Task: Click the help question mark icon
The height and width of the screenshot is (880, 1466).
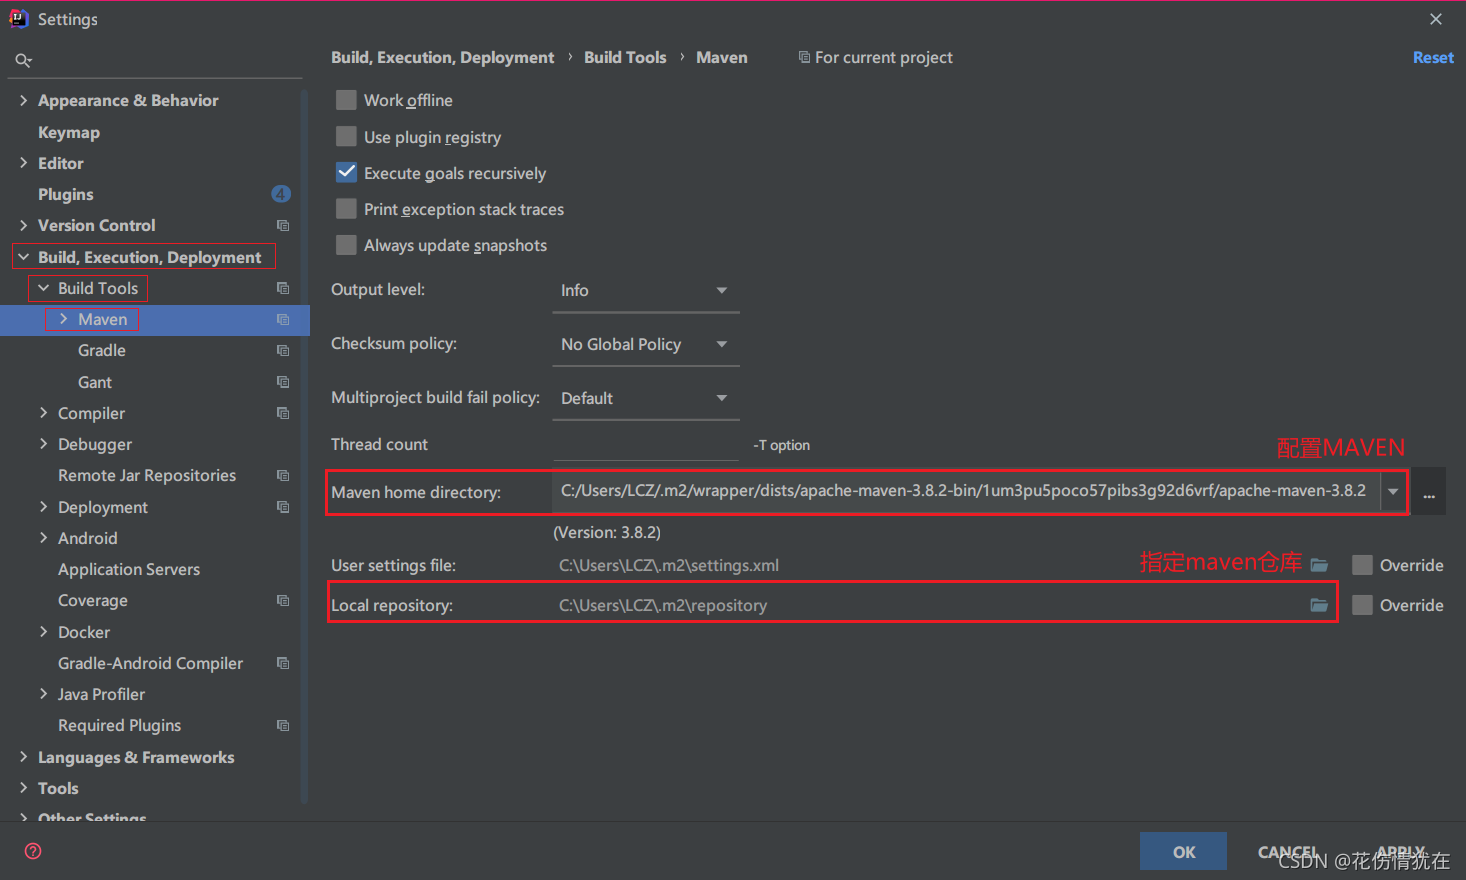Action: point(33,851)
